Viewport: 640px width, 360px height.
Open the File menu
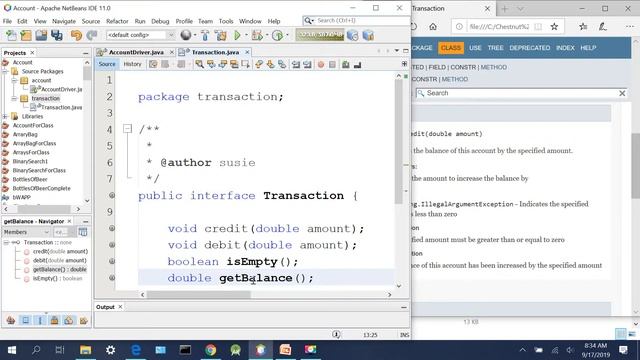[7, 21]
